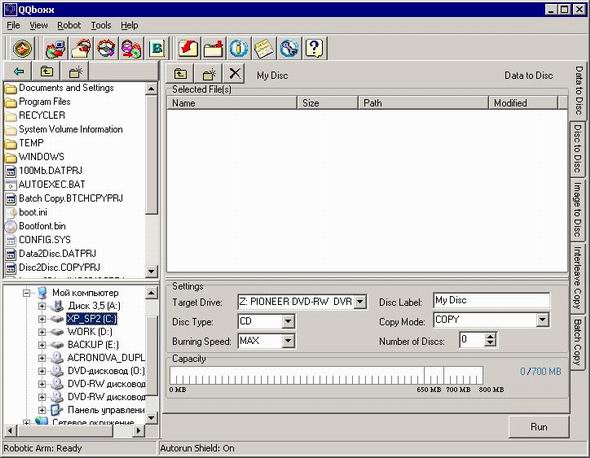Click new folder icon above Selected Files
Screen dimensions: 590x458
click(209, 73)
